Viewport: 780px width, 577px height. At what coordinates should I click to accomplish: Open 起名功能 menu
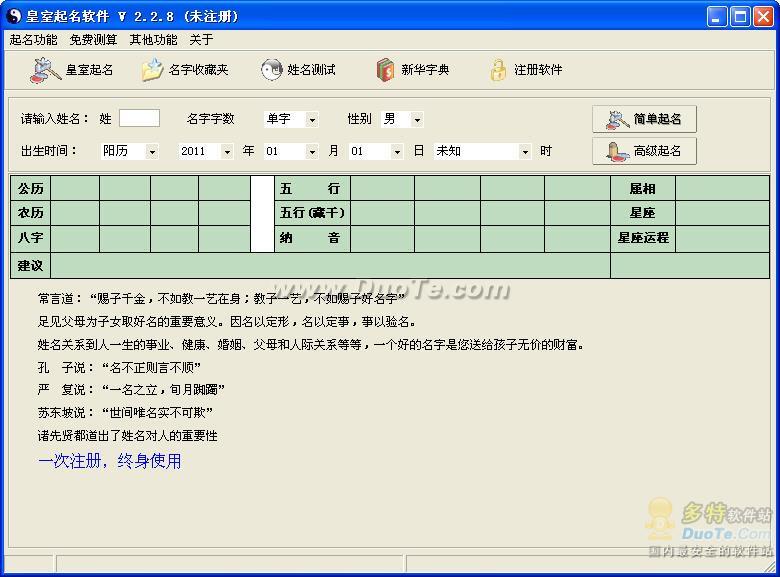coord(33,40)
